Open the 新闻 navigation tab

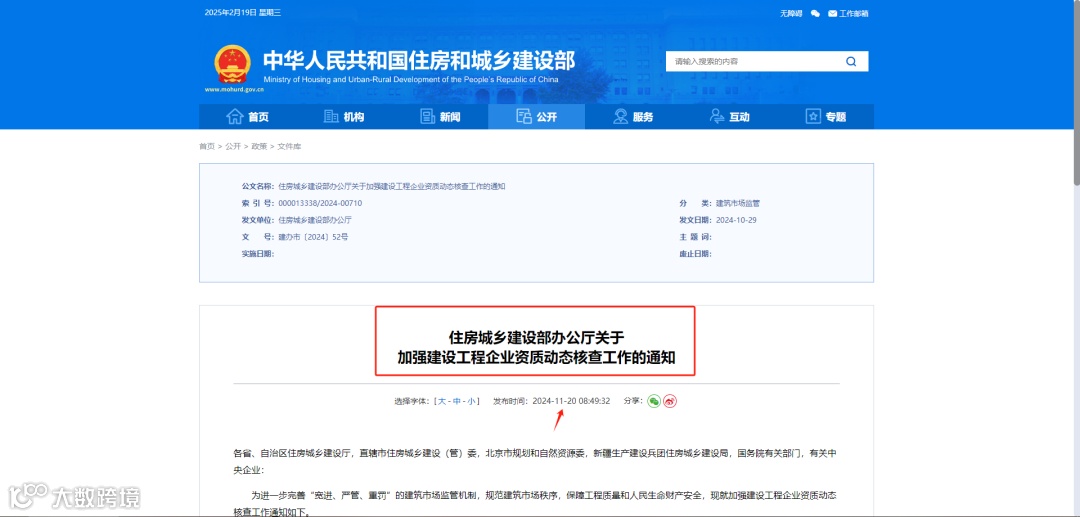click(440, 117)
